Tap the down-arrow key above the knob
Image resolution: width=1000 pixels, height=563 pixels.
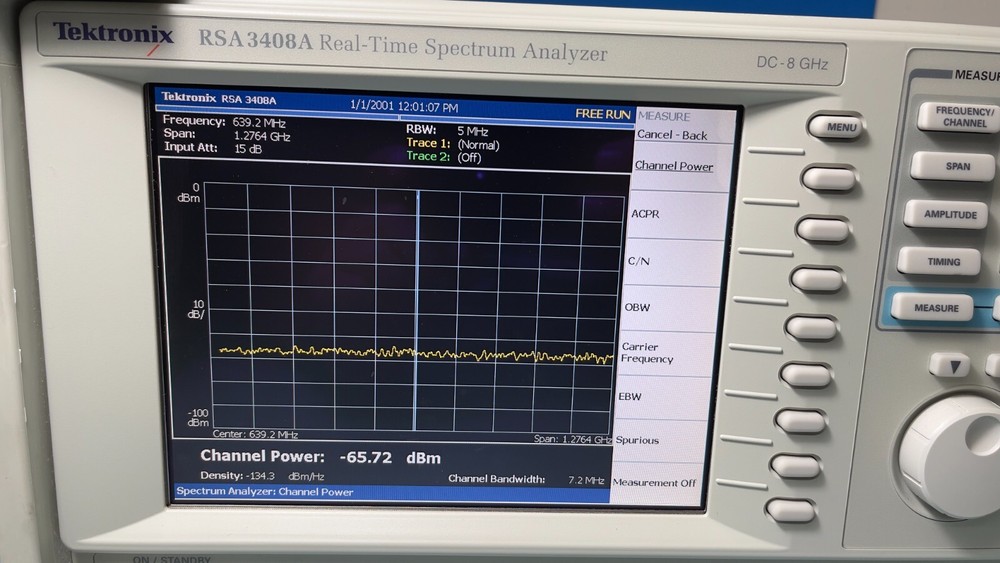click(x=951, y=367)
